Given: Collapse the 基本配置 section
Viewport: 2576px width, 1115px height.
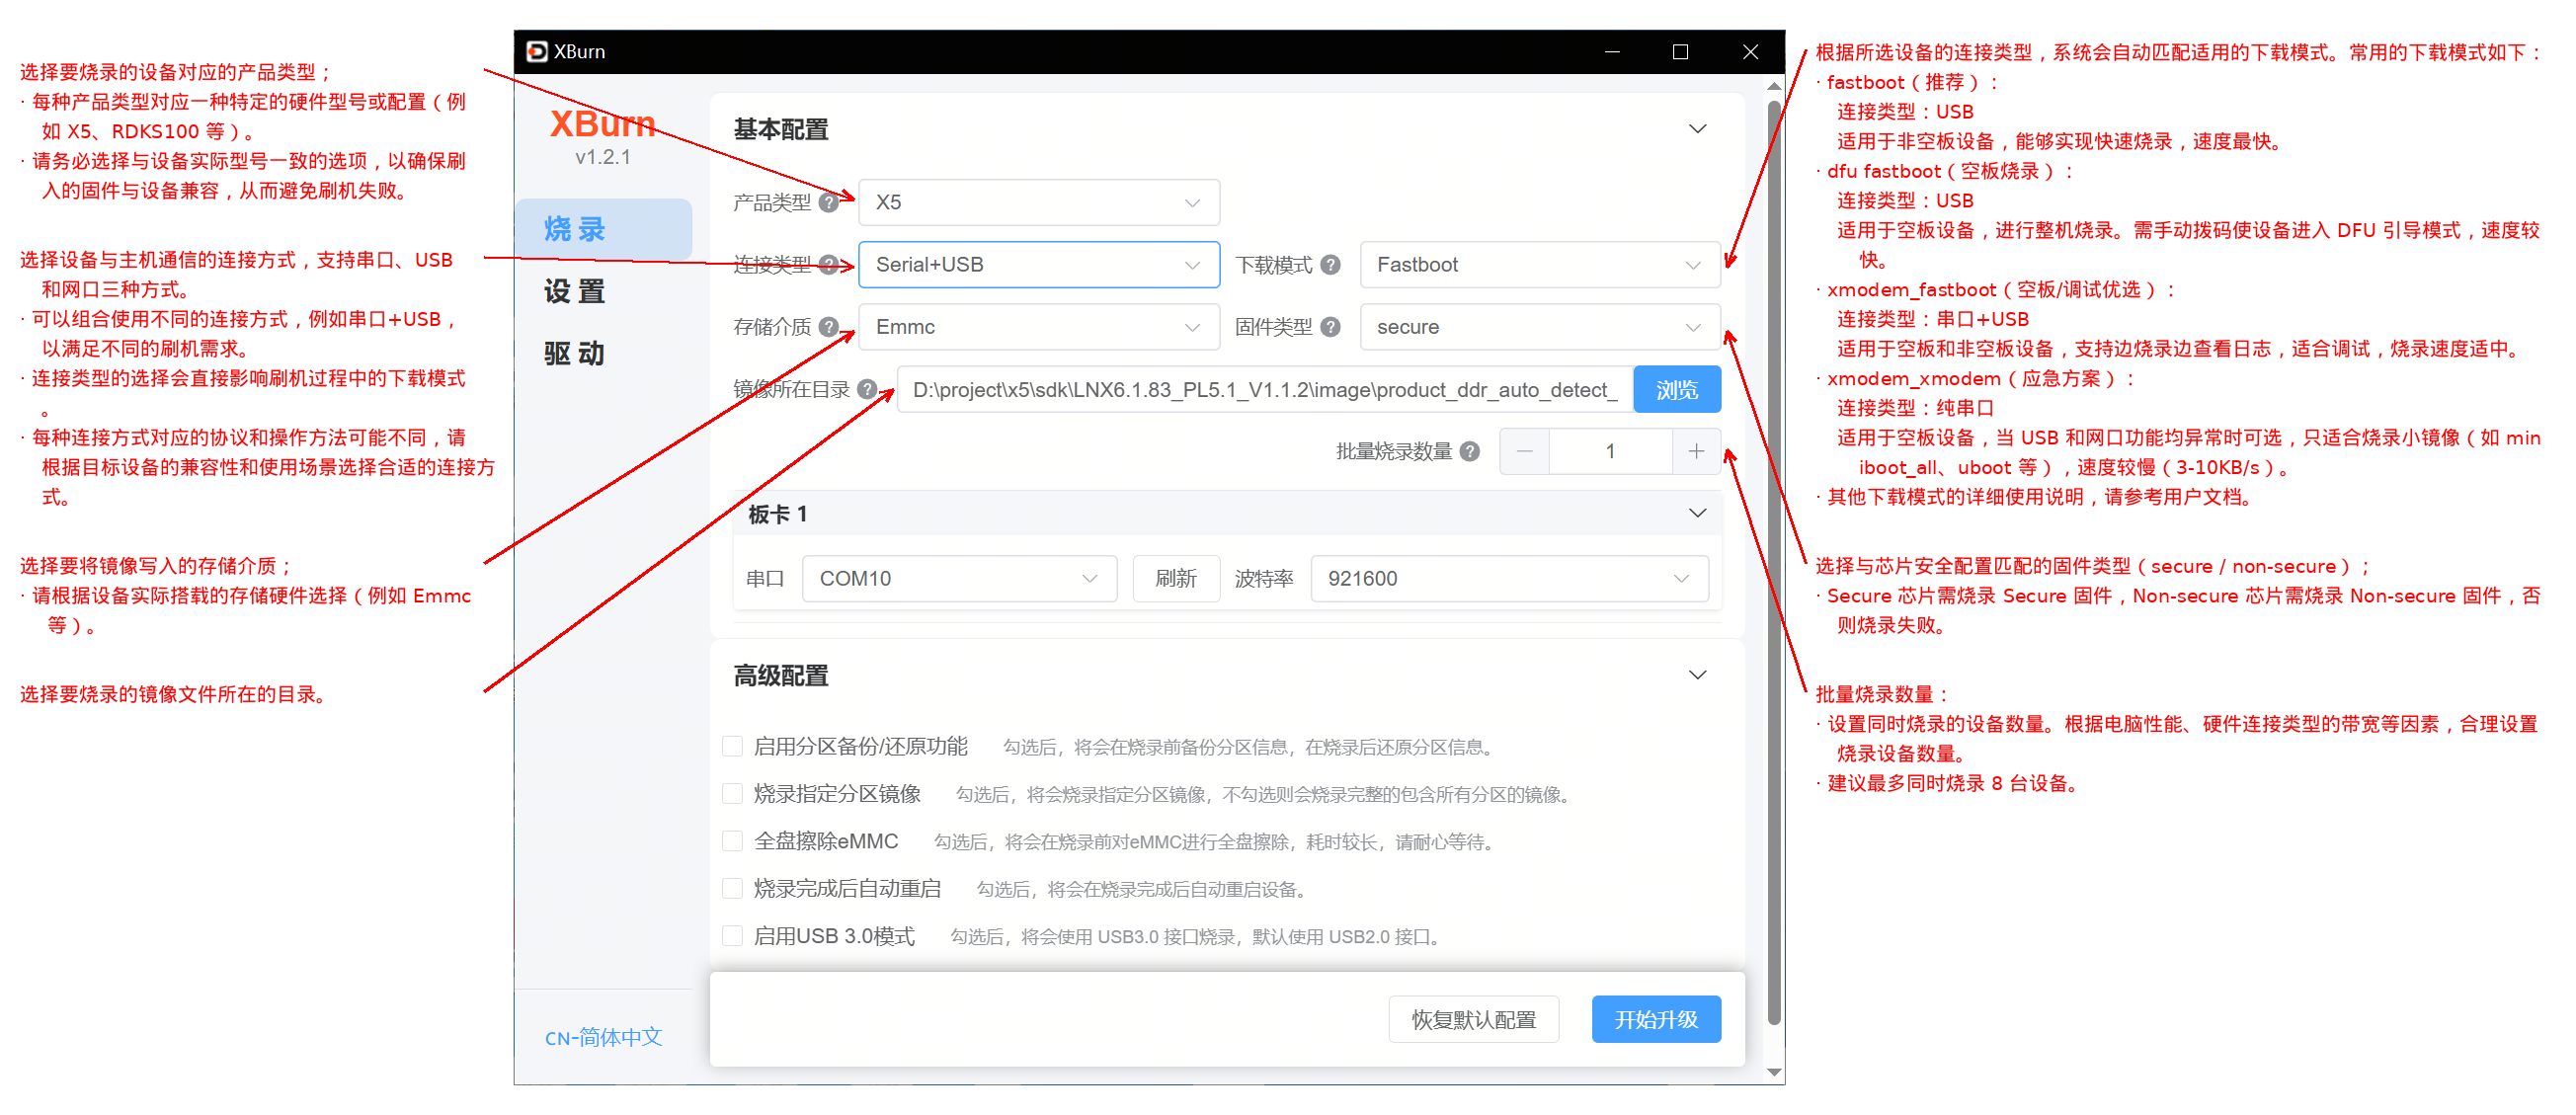Looking at the screenshot, I should [x=1697, y=129].
